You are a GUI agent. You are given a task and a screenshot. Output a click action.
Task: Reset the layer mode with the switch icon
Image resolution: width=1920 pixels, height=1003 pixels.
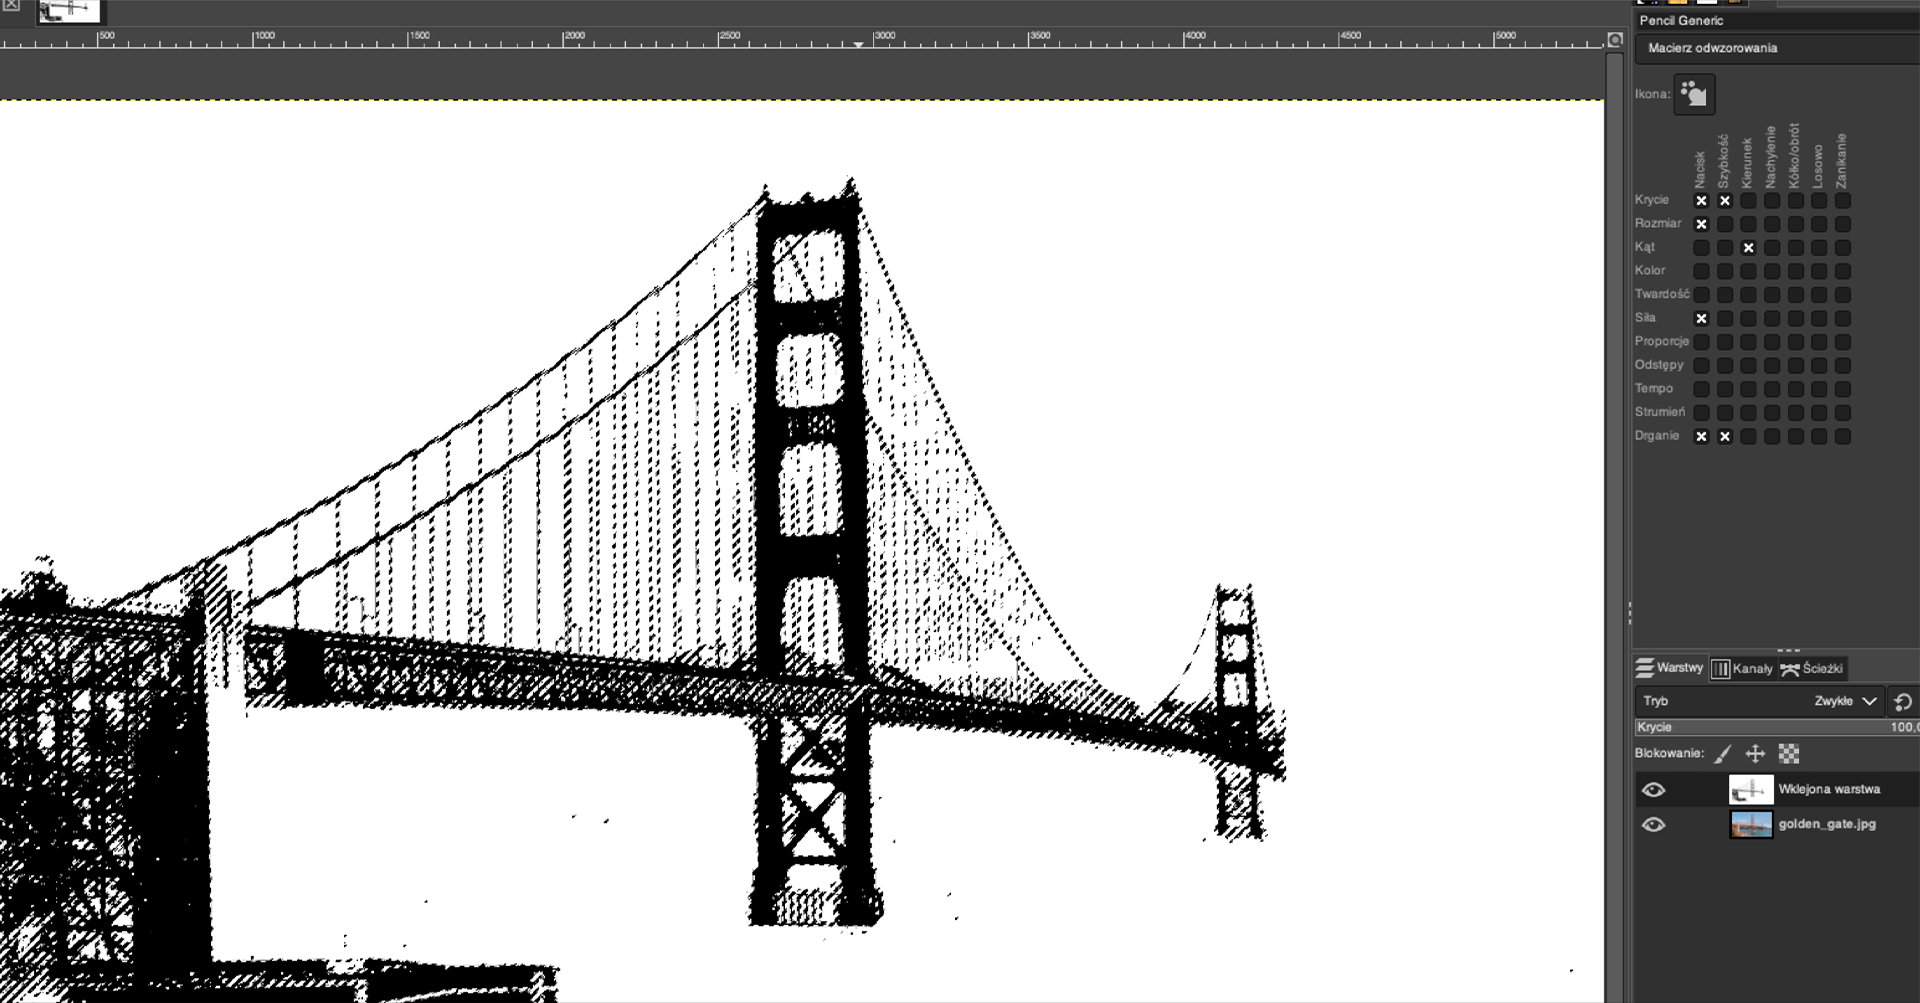click(1903, 702)
